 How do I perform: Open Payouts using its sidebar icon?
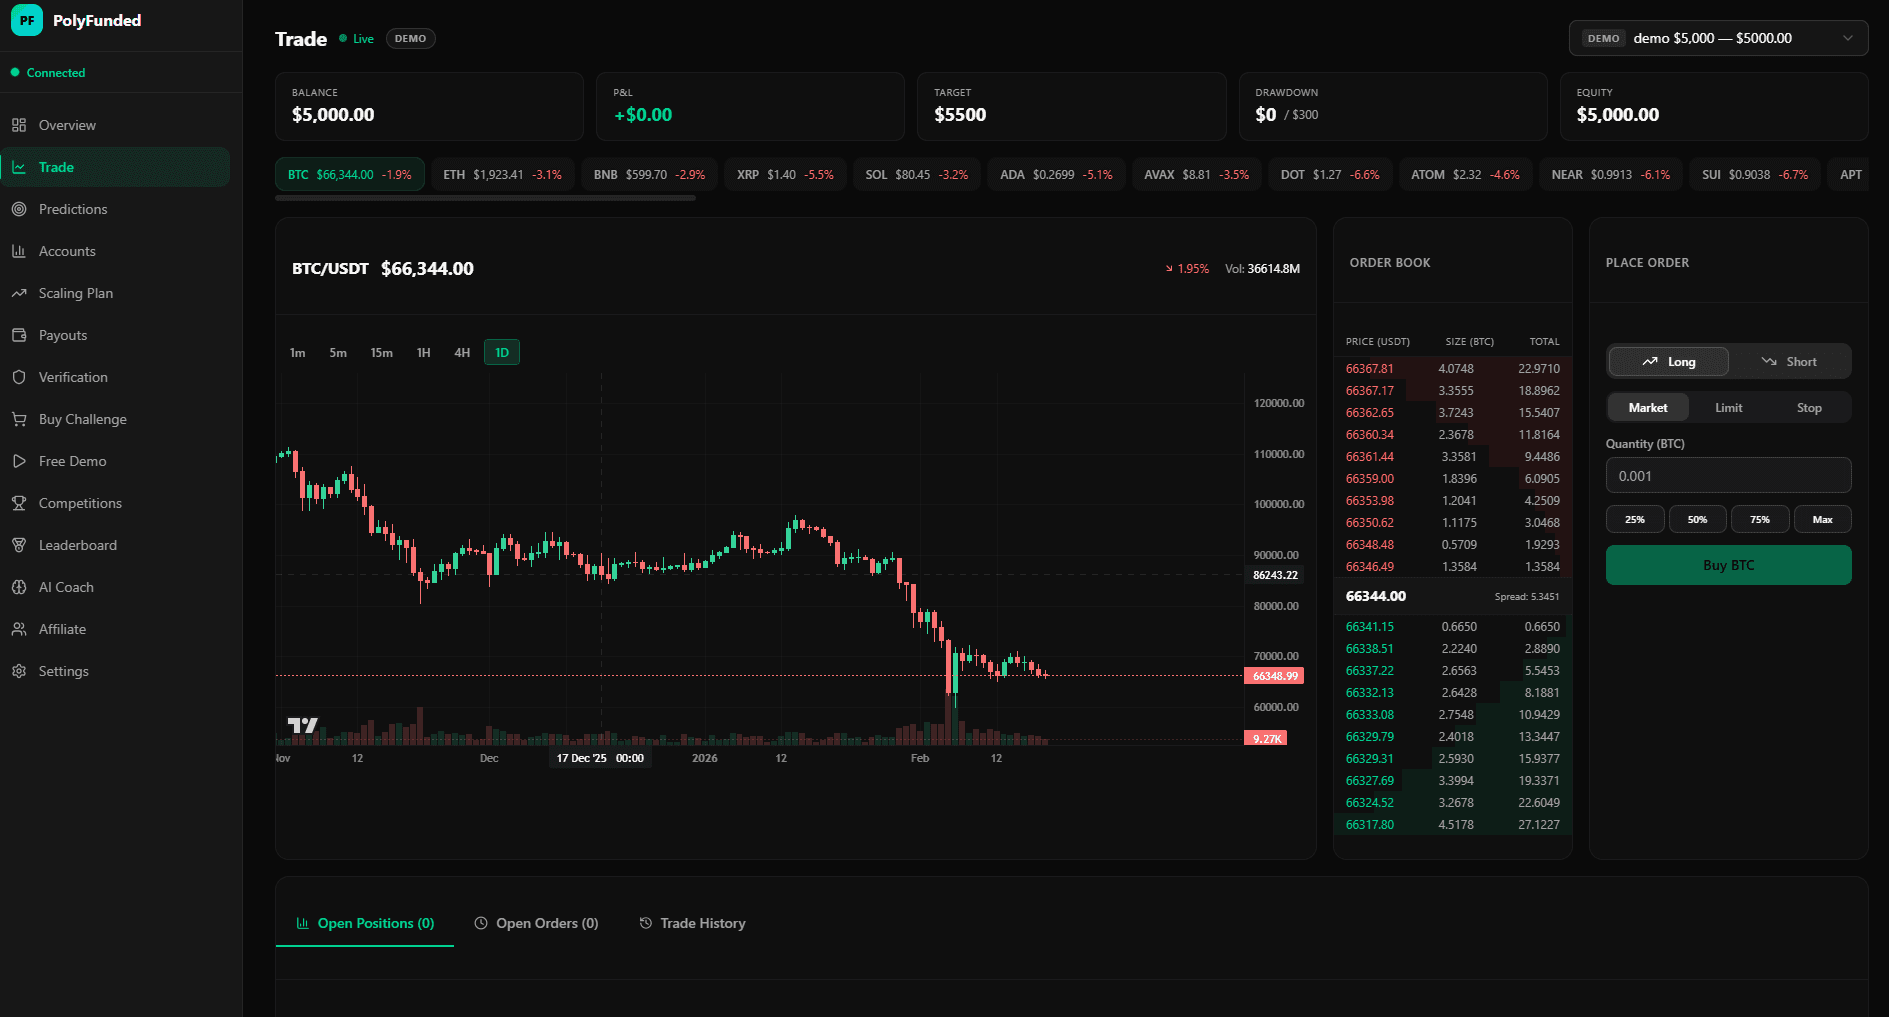coord(20,335)
